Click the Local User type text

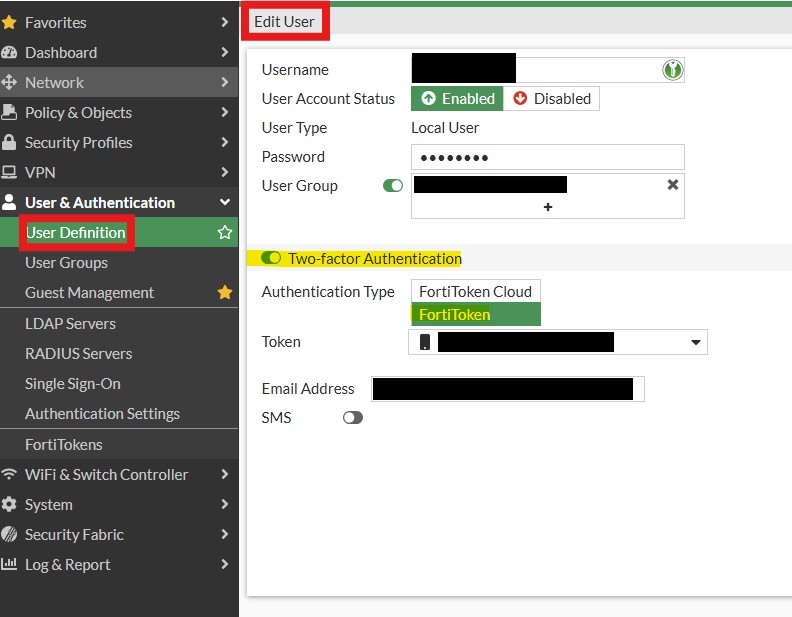[x=445, y=128]
